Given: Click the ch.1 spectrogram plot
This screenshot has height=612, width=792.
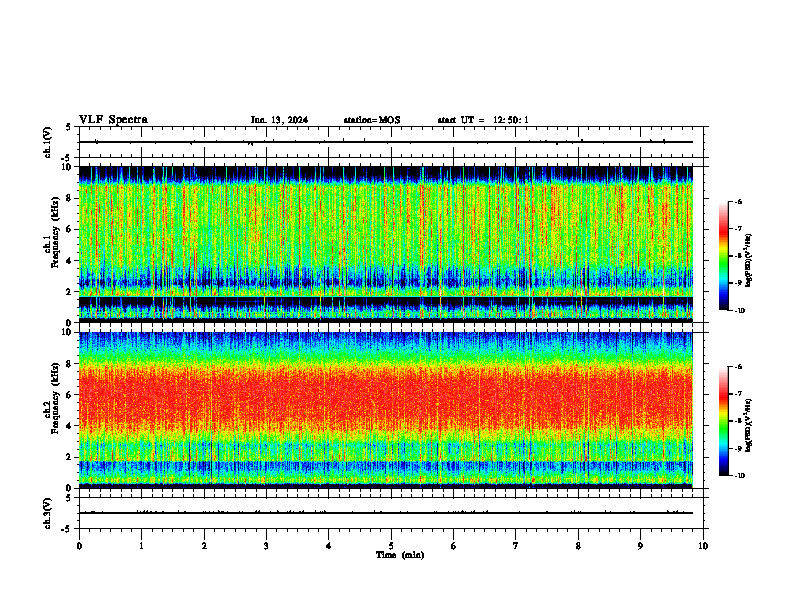Looking at the screenshot, I should point(386,244).
